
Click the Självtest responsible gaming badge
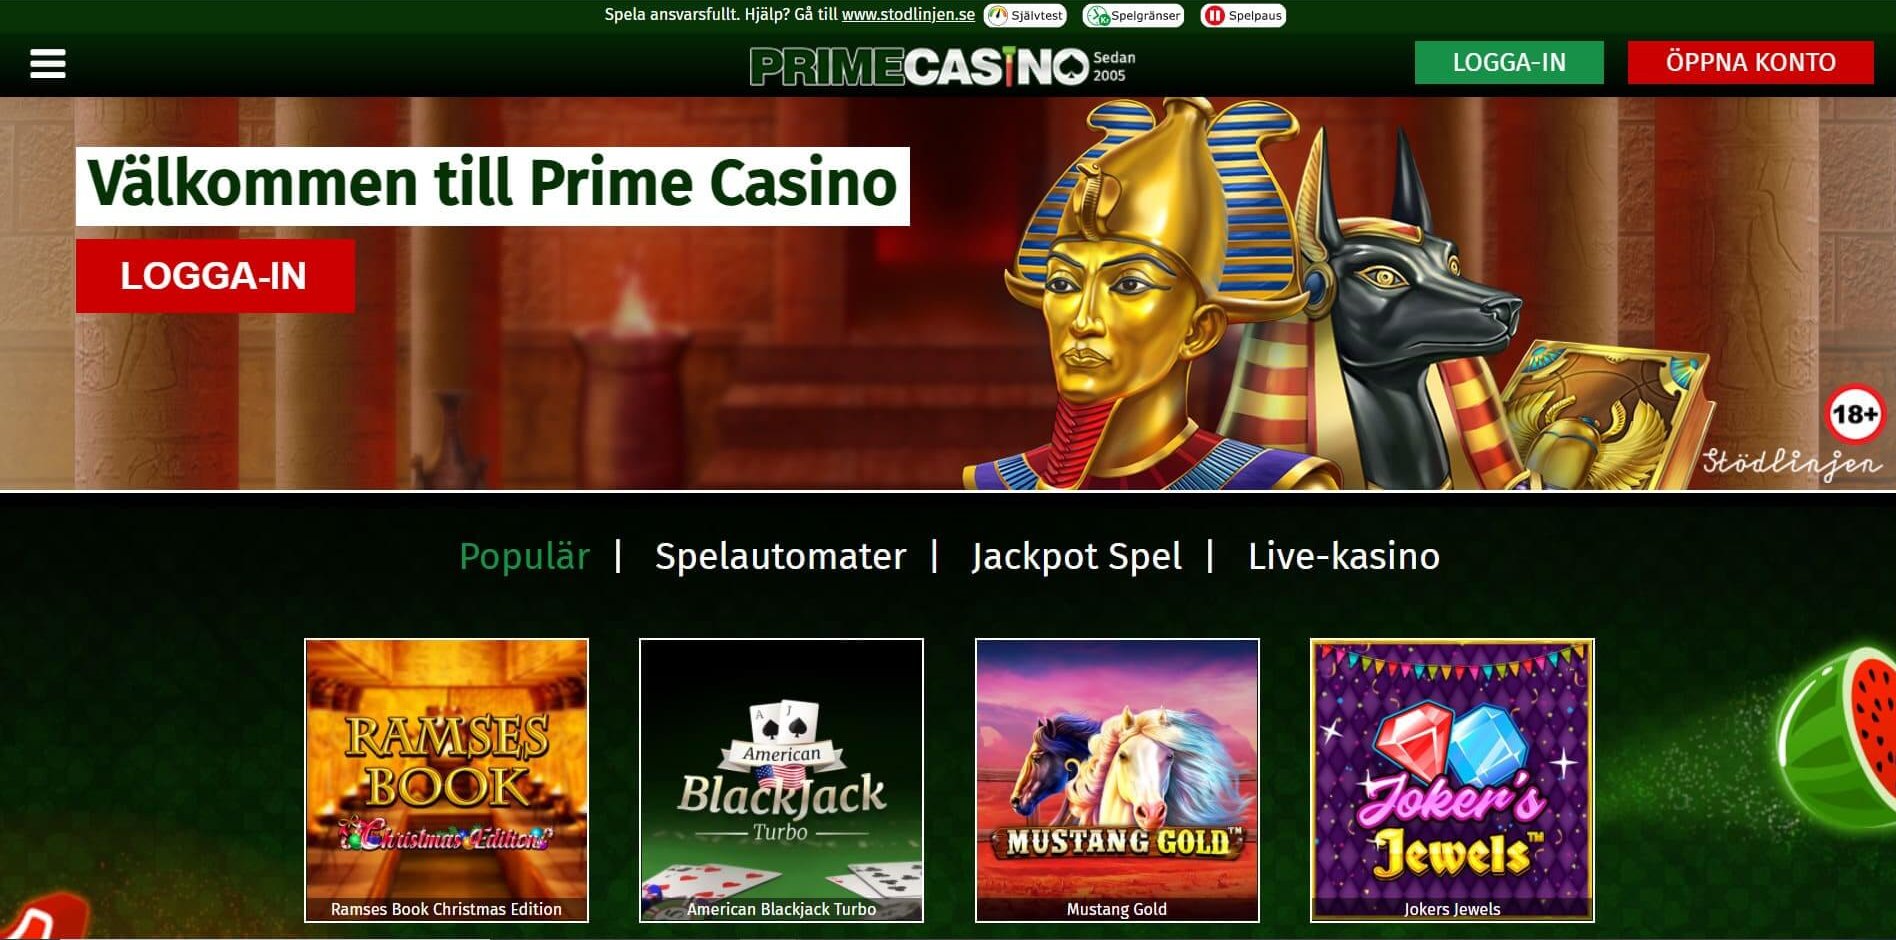coord(1025,15)
